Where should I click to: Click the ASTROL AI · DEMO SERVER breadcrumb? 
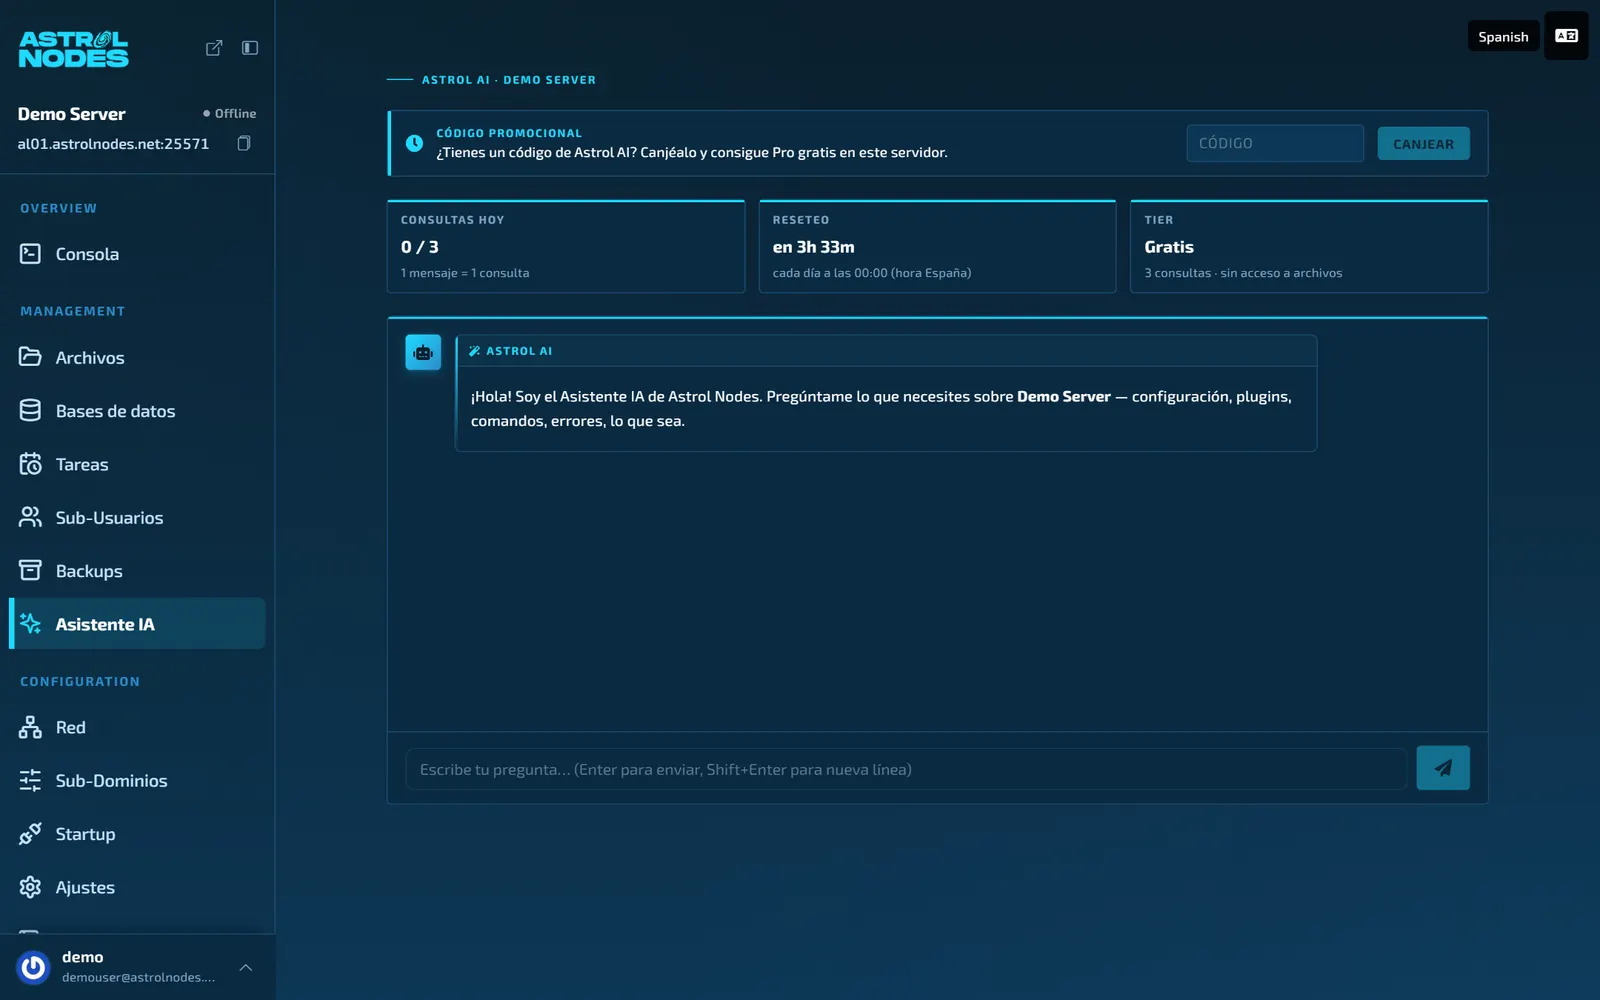click(508, 80)
